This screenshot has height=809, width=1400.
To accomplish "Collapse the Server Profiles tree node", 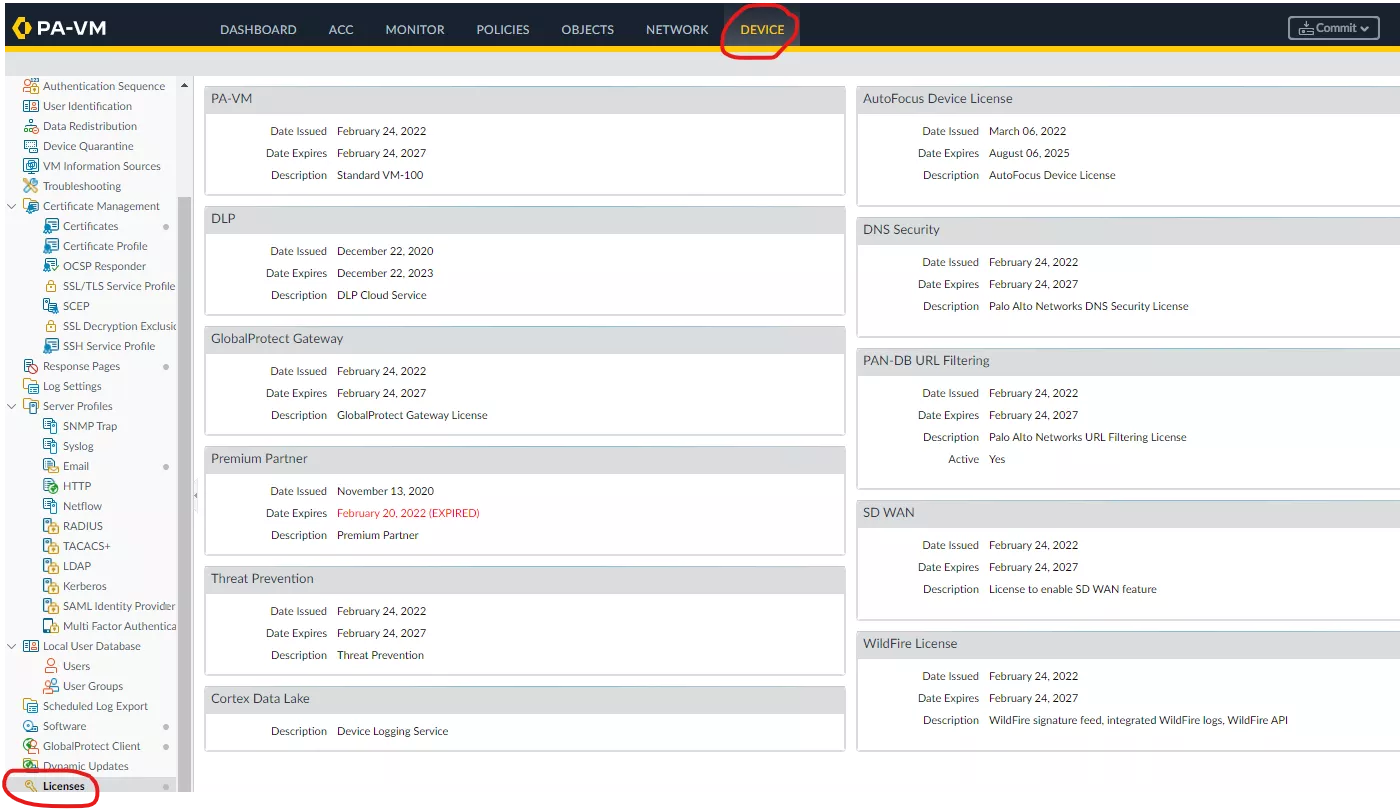I will point(12,406).
